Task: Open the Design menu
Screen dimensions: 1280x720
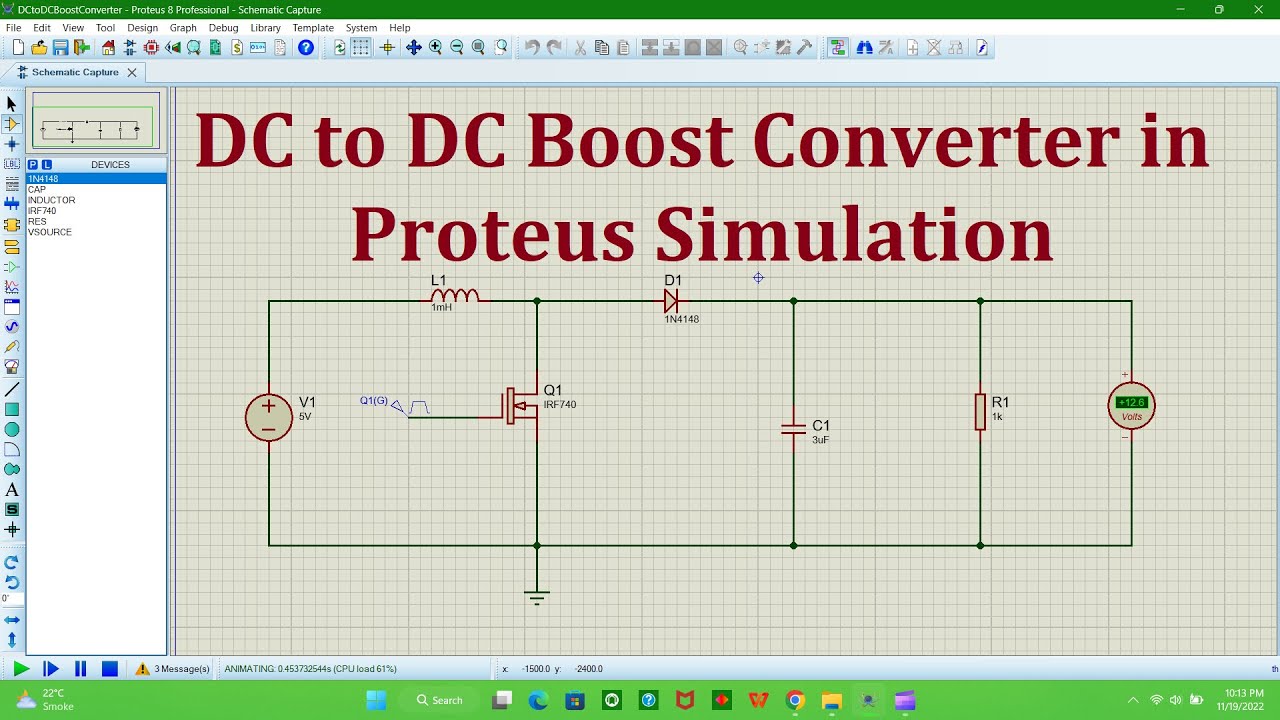Action: [142, 28]
